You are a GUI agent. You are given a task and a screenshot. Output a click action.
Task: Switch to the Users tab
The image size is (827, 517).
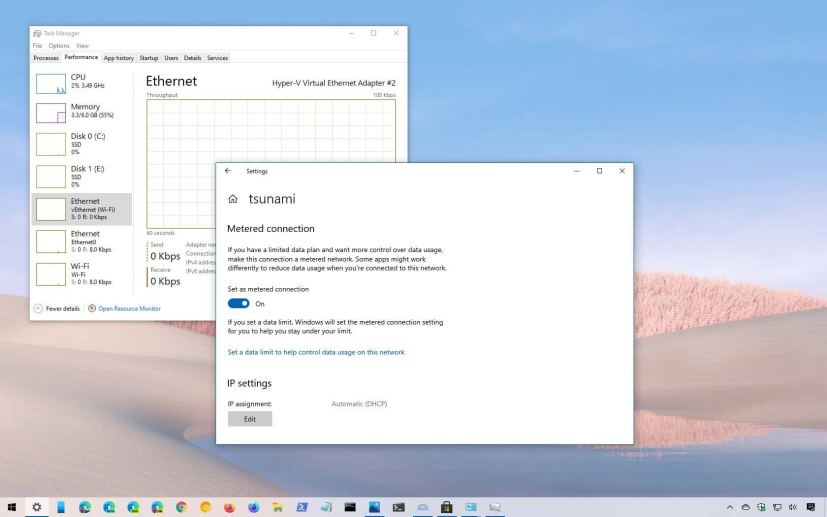[x=171, y=58]
